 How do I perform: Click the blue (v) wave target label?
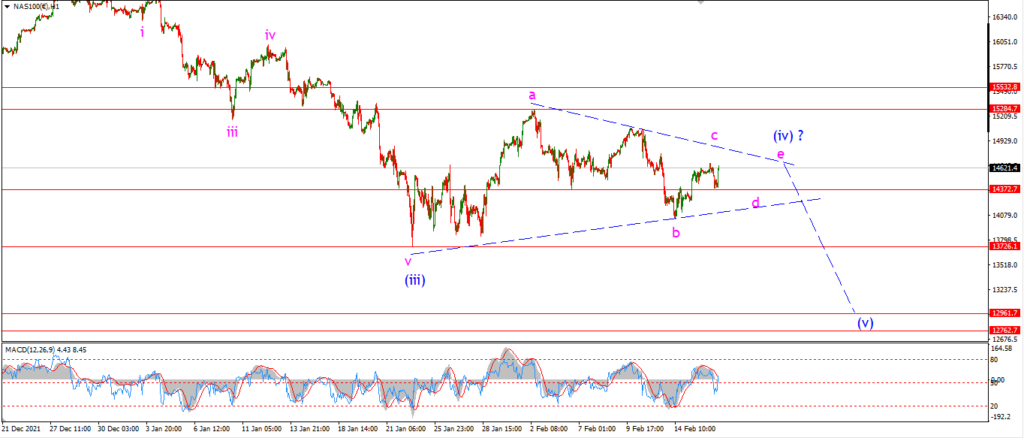tap(865, 322)
